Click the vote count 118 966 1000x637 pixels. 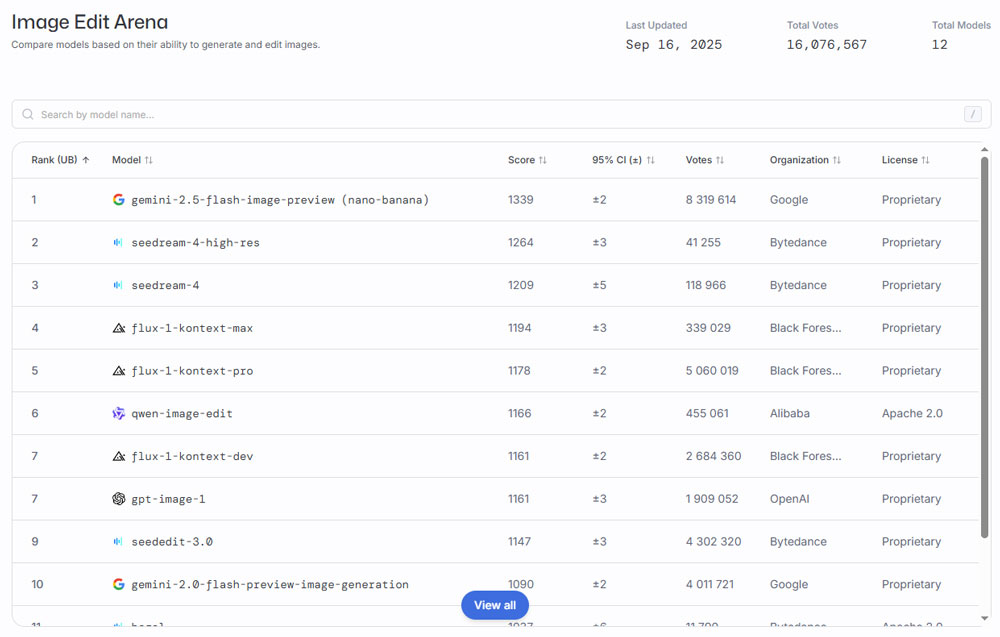(x=705, y=285)
